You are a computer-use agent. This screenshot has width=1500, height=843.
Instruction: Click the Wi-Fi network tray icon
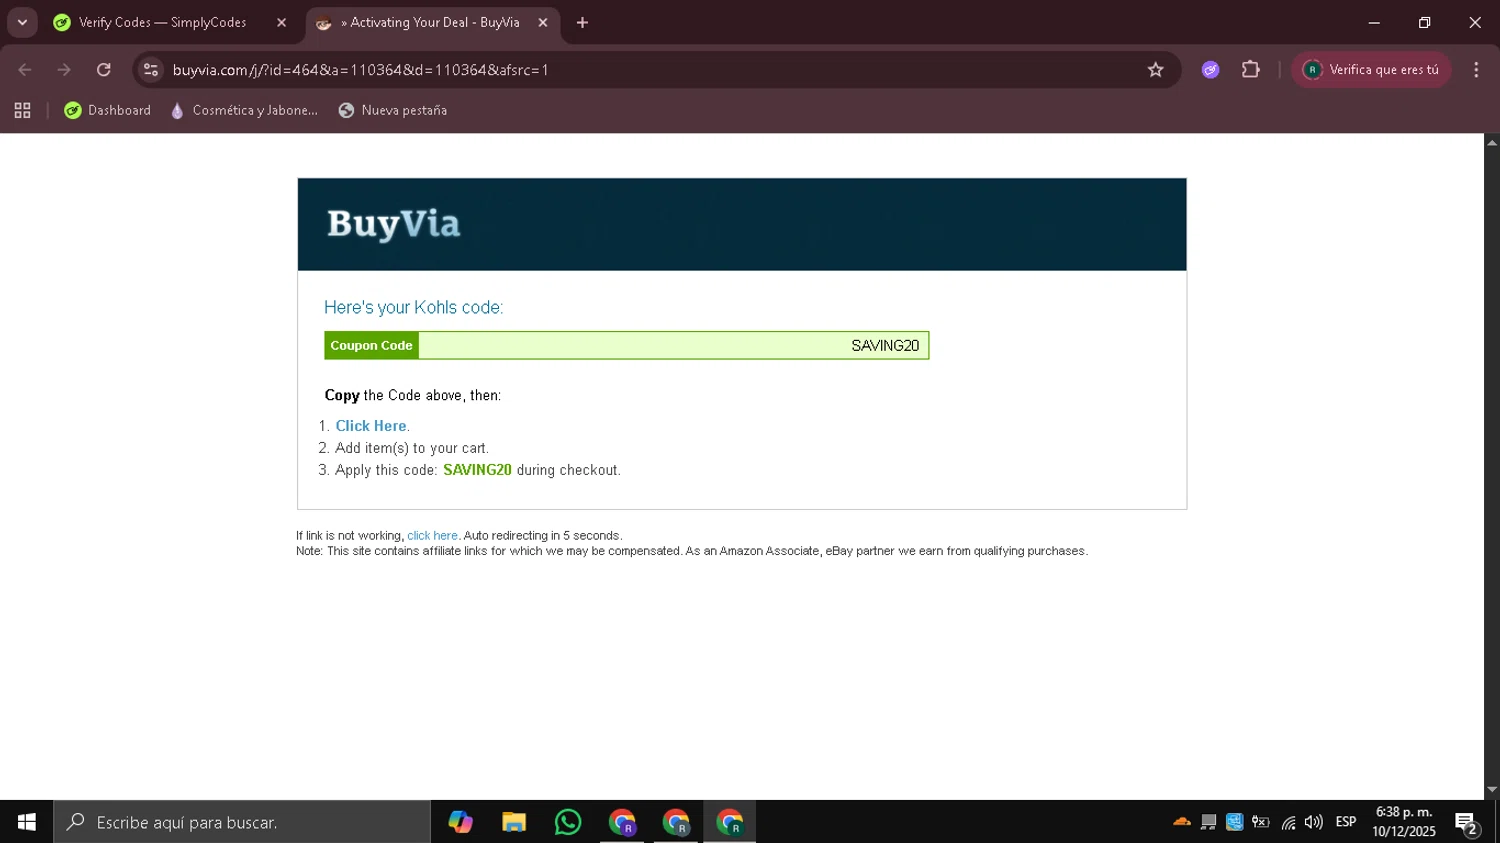tap(1288, 822)
